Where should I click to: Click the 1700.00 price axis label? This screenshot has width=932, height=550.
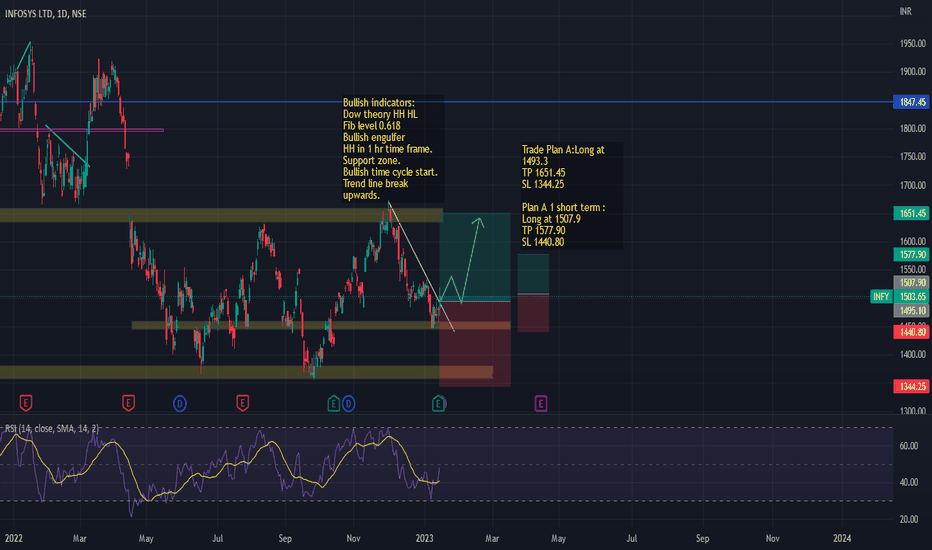tap(912, 185)
